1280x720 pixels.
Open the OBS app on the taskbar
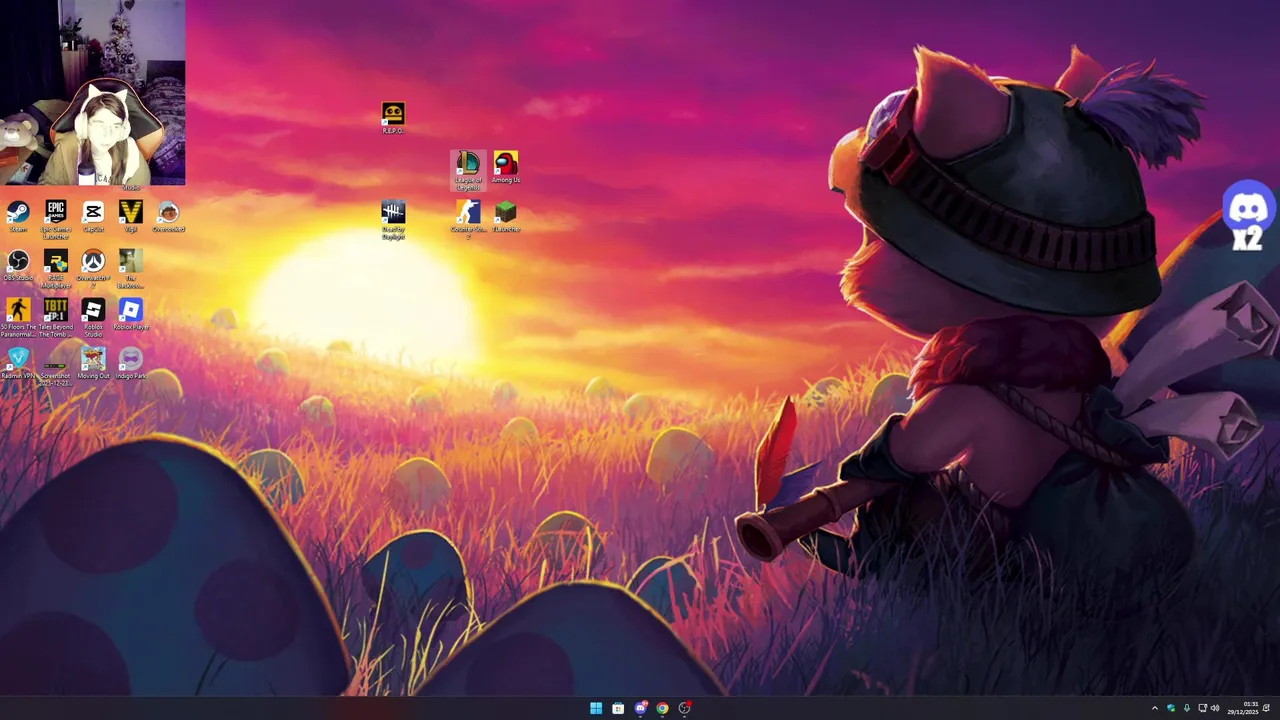tap(684, 708)
